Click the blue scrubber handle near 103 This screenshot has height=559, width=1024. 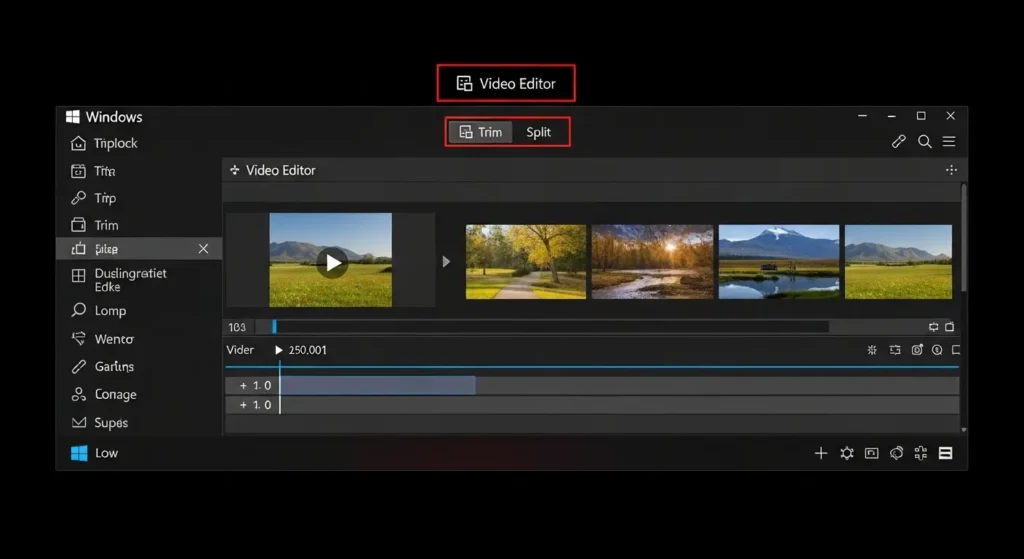274,327
